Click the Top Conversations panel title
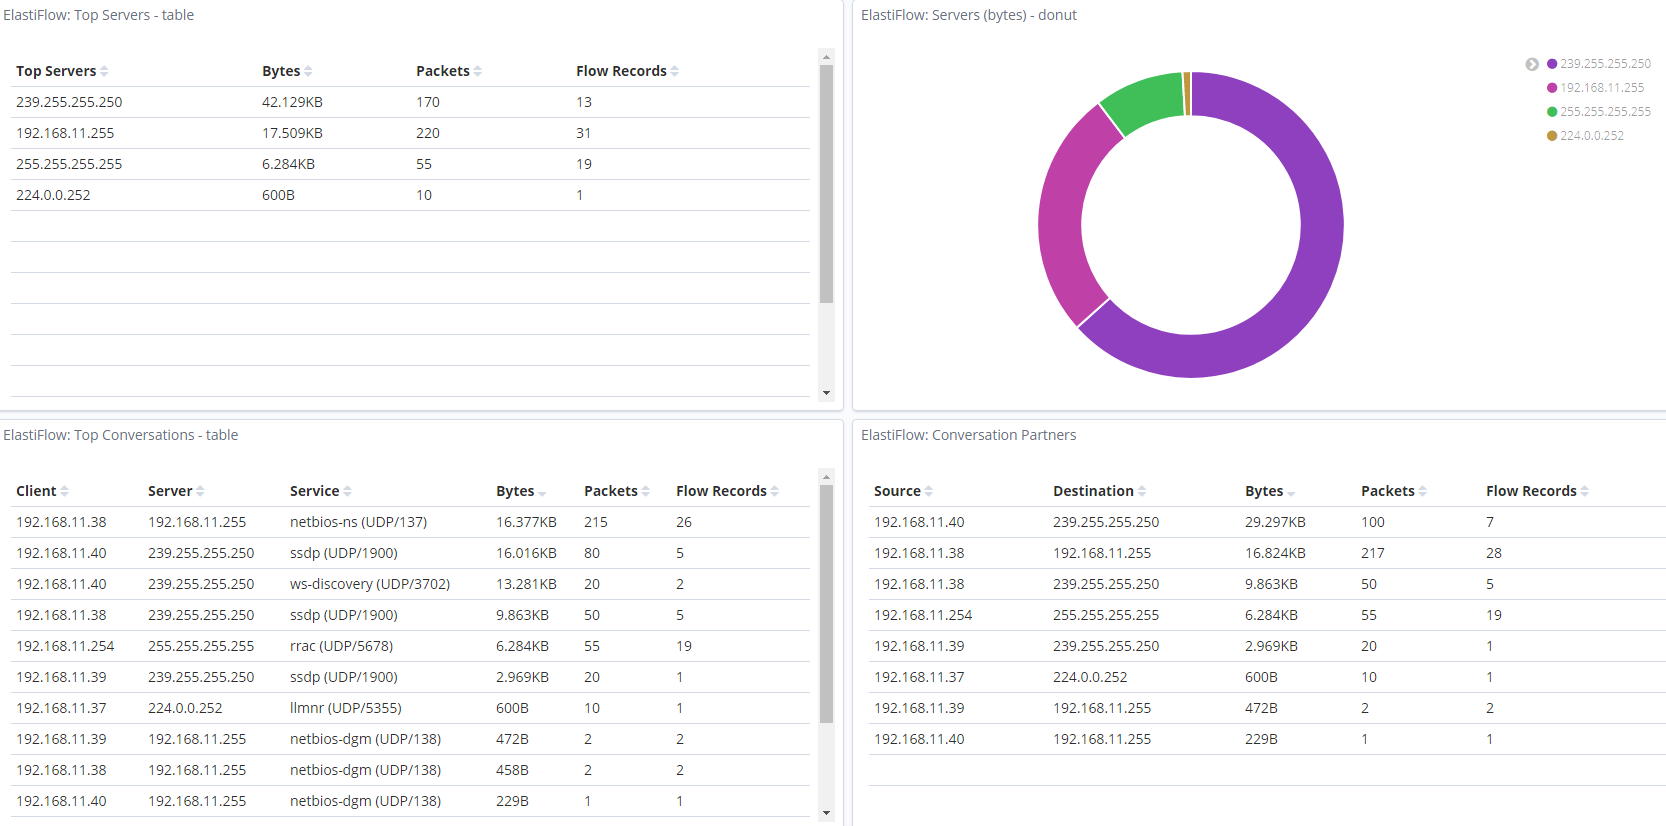Screen dimensions: 1666x826 pos(120,435)
